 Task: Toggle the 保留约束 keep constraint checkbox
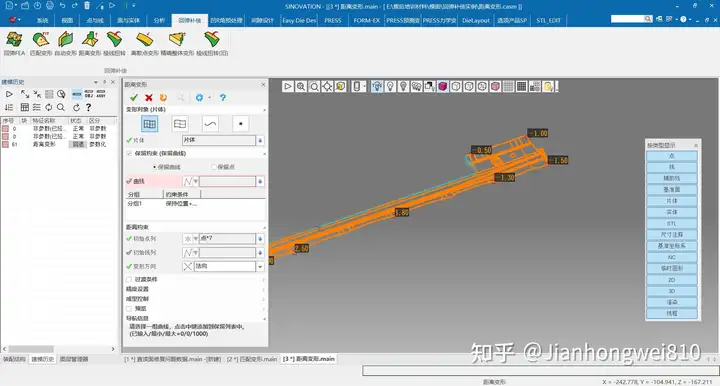[x=129, y=153]
